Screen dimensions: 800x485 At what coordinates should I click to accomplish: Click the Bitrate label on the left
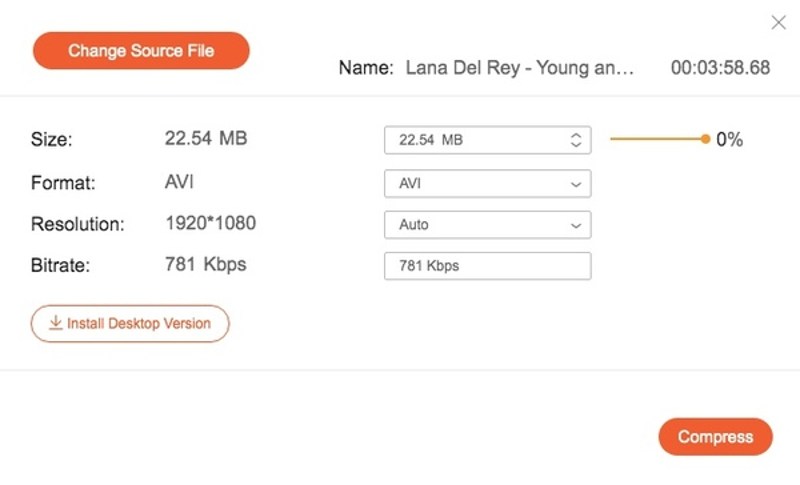click(x=60, y=266)
